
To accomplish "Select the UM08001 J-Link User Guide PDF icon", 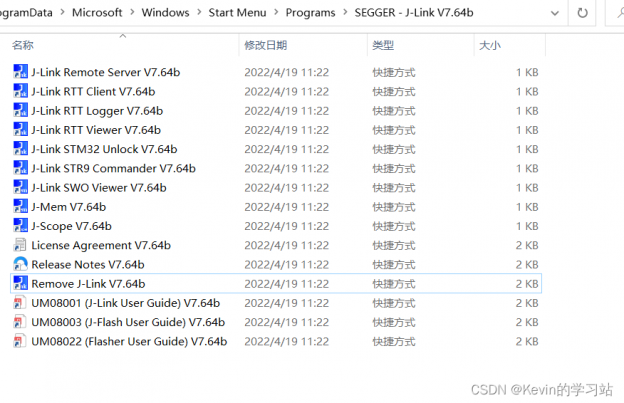I will [x=21, y=303].
